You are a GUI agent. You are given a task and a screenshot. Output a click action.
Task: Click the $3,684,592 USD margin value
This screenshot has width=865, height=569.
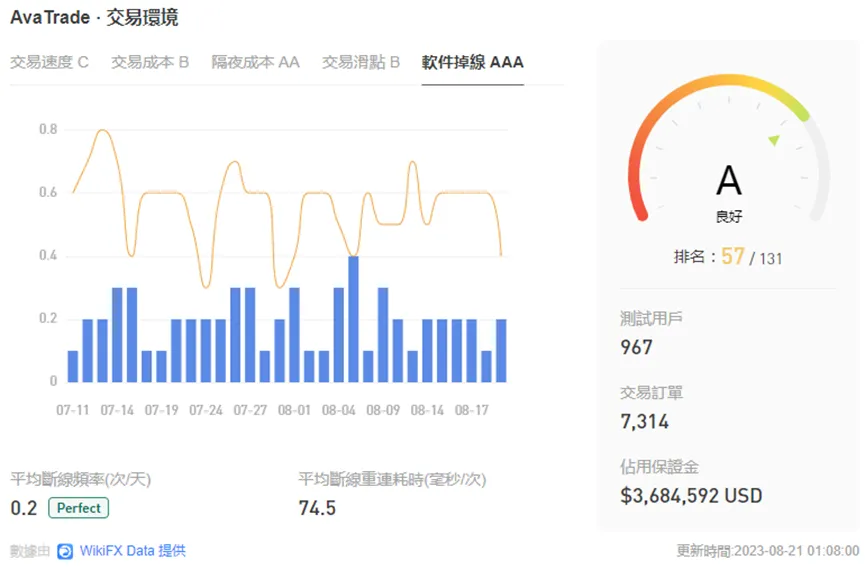click(691, 496)
